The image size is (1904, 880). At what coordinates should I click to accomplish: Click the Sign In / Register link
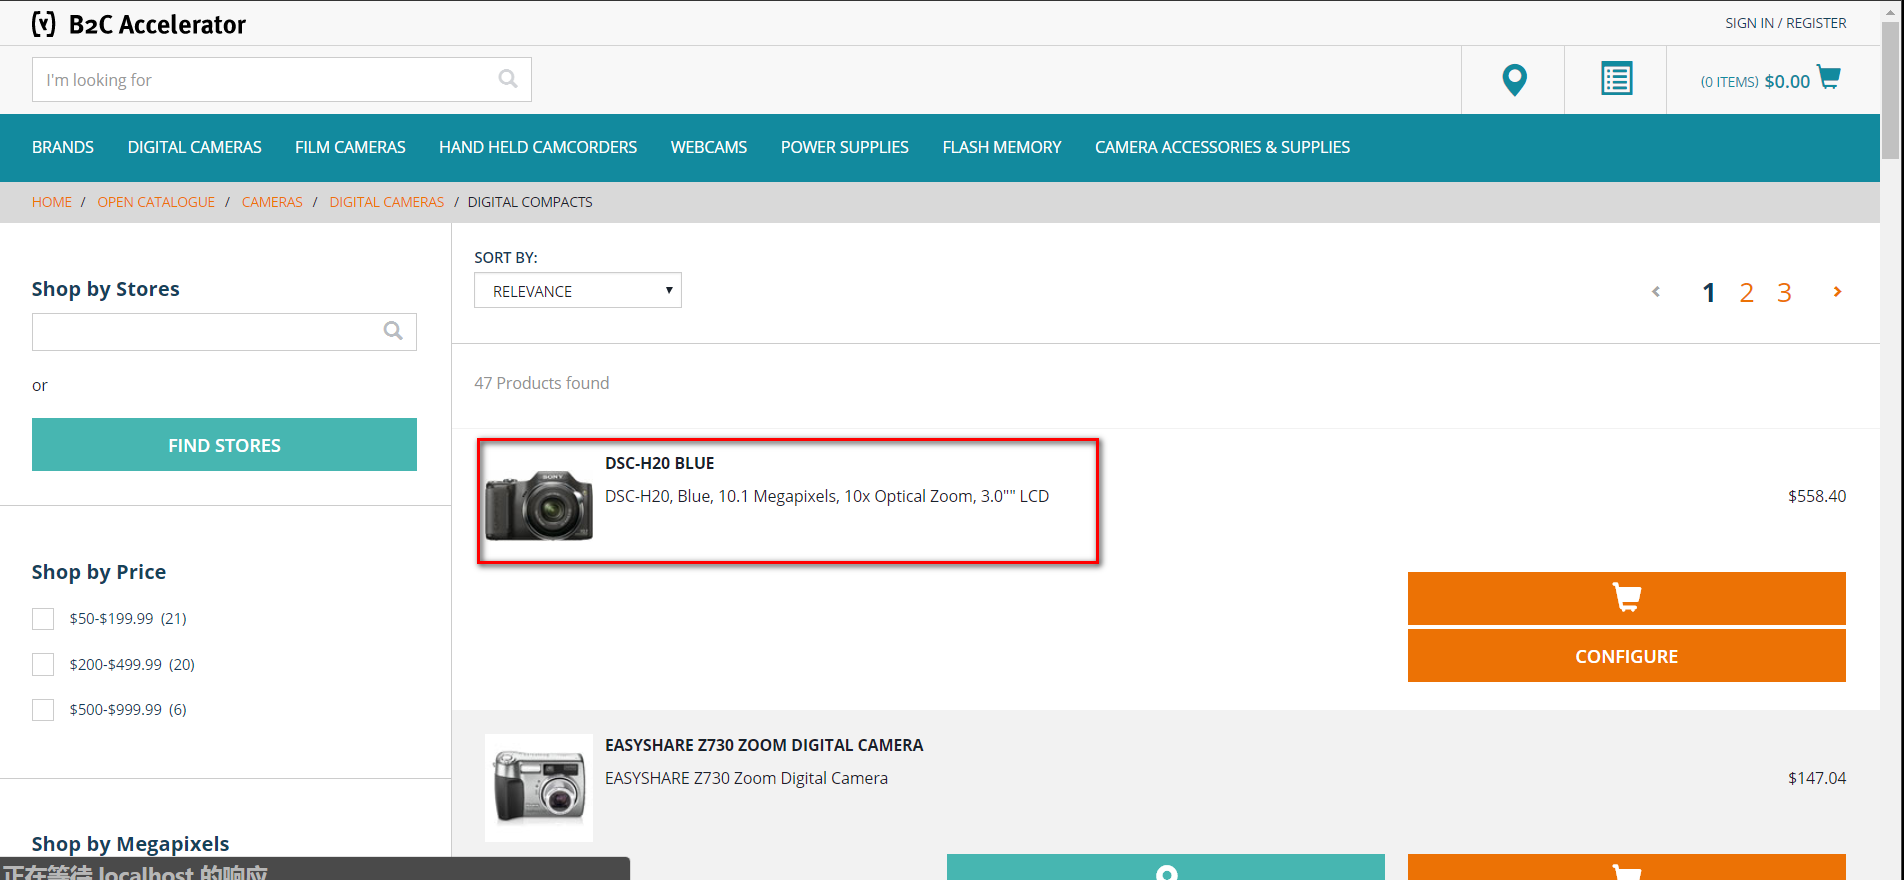pyautogui.click(x=1786, y=23)
